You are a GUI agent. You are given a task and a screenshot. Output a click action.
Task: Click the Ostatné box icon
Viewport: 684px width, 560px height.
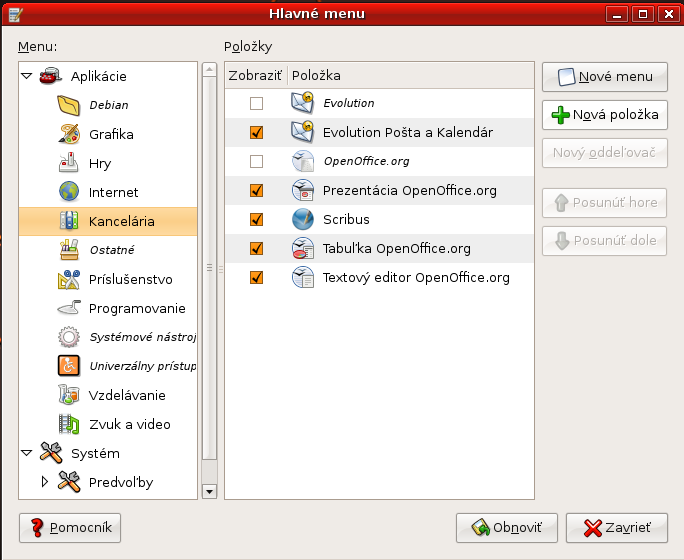[69, 250]
